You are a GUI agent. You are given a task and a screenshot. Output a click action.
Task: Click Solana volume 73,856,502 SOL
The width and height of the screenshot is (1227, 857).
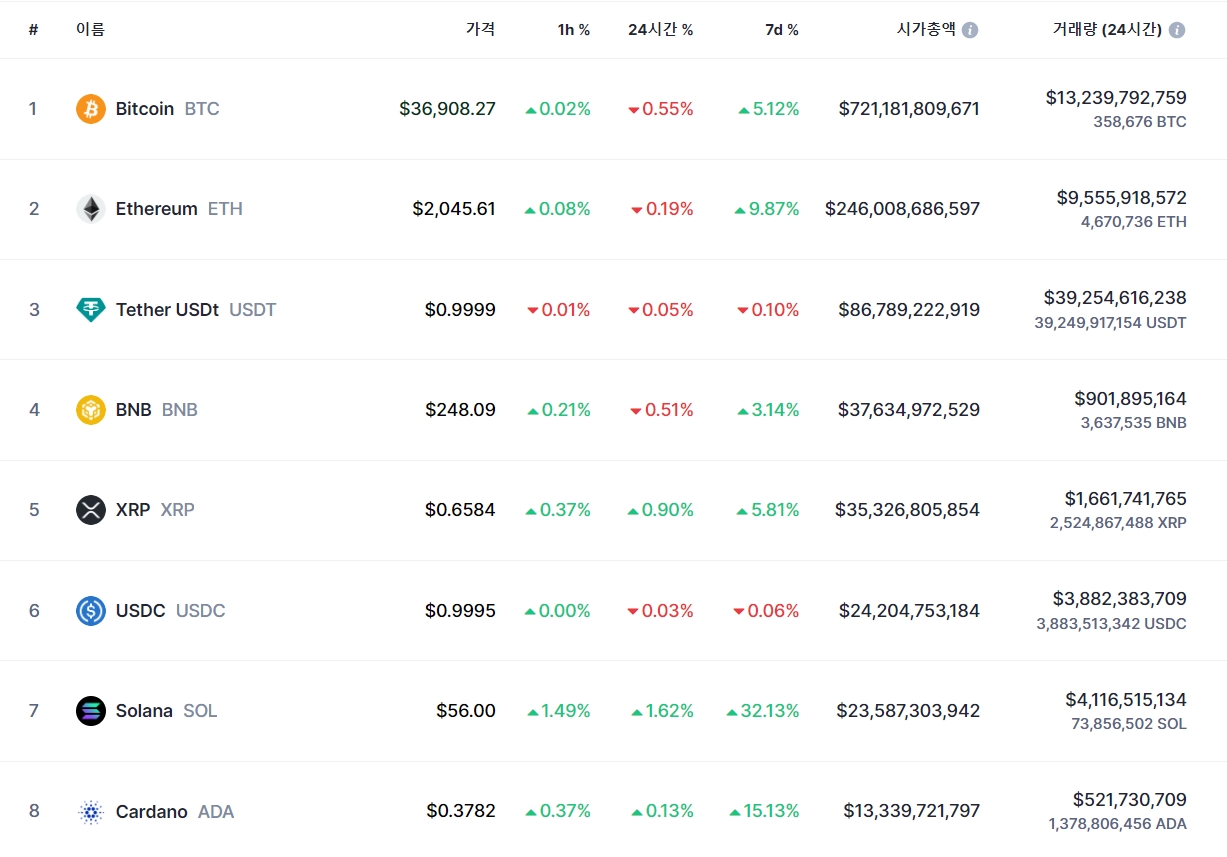(1129, 724)
